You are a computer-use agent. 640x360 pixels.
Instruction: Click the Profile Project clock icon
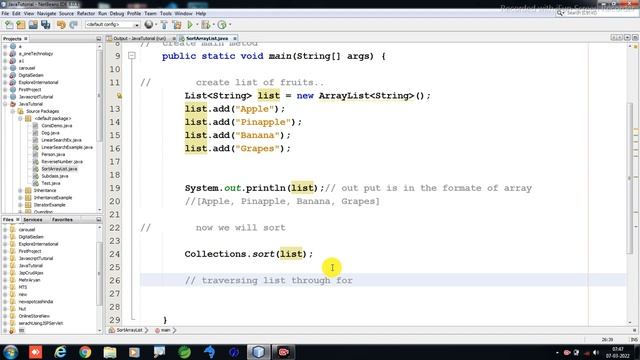[222, 25]
